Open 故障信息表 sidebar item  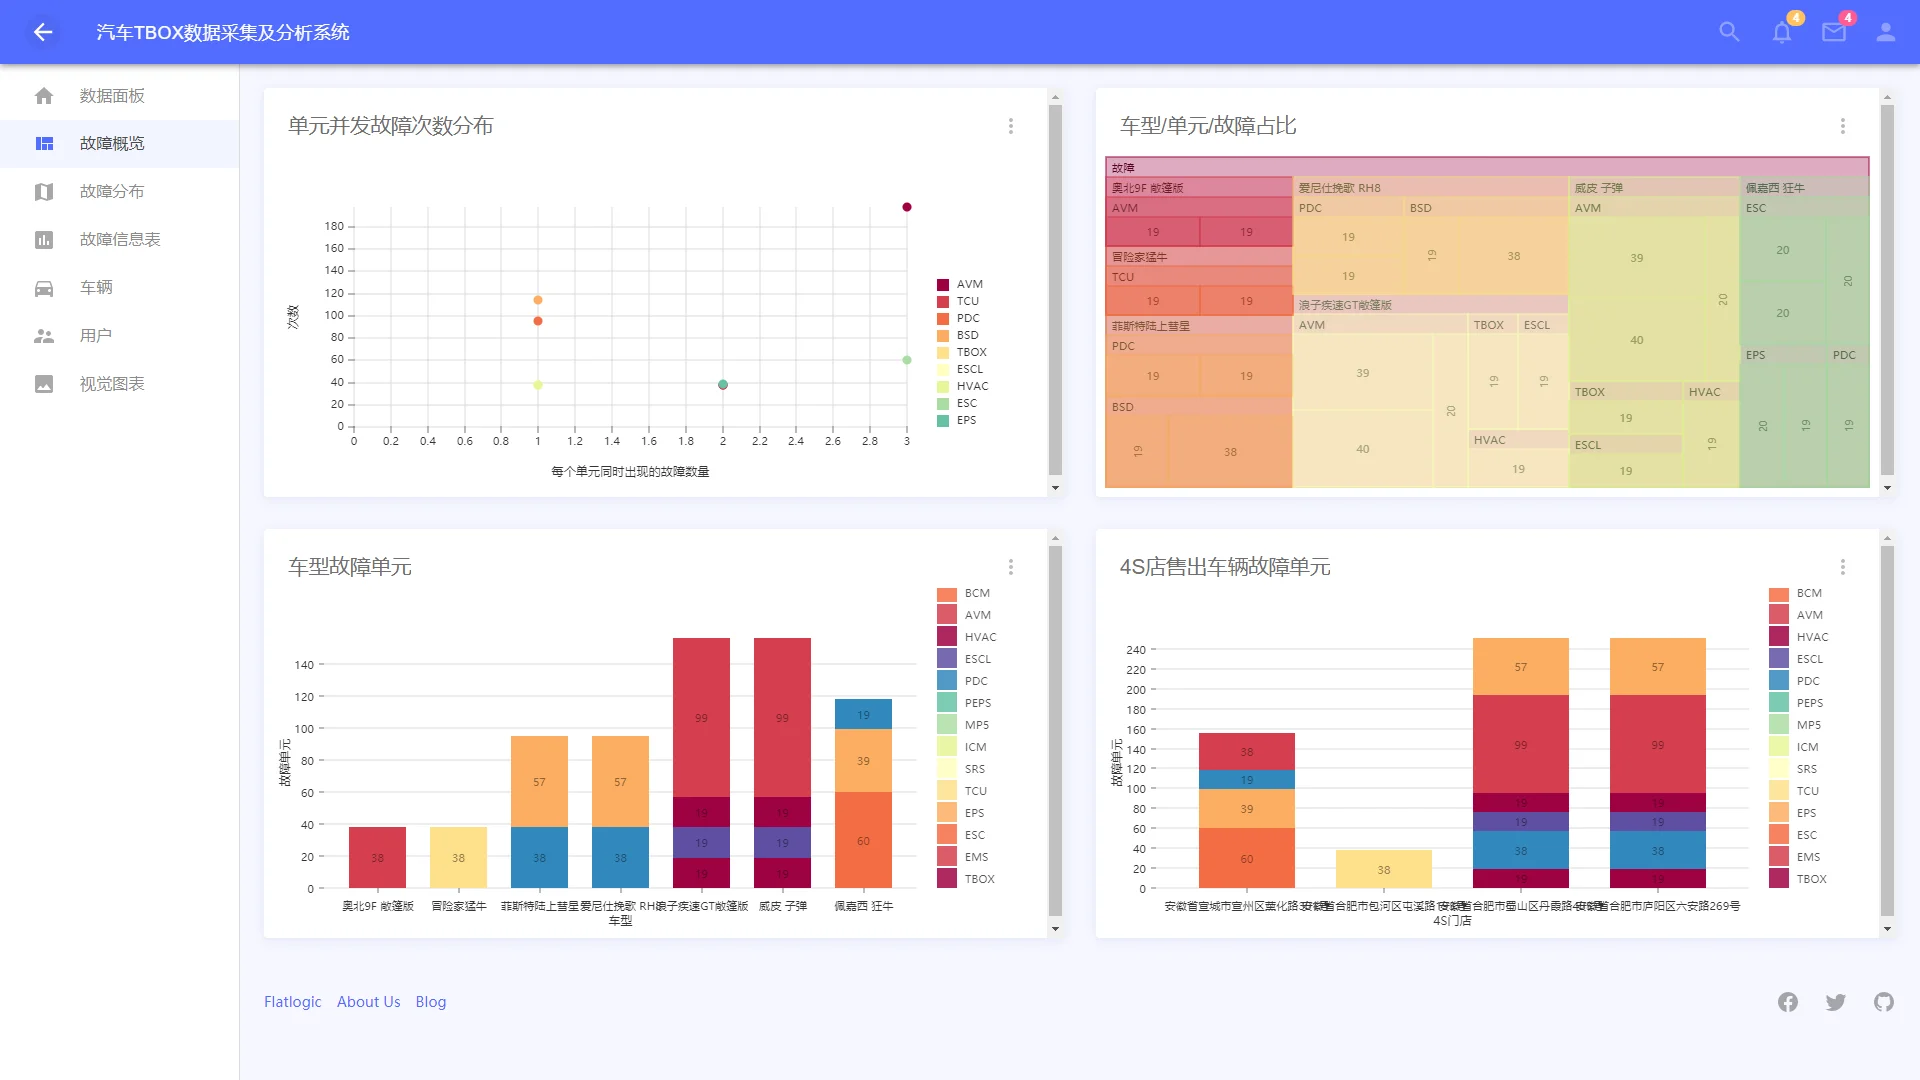pos(120,239)
